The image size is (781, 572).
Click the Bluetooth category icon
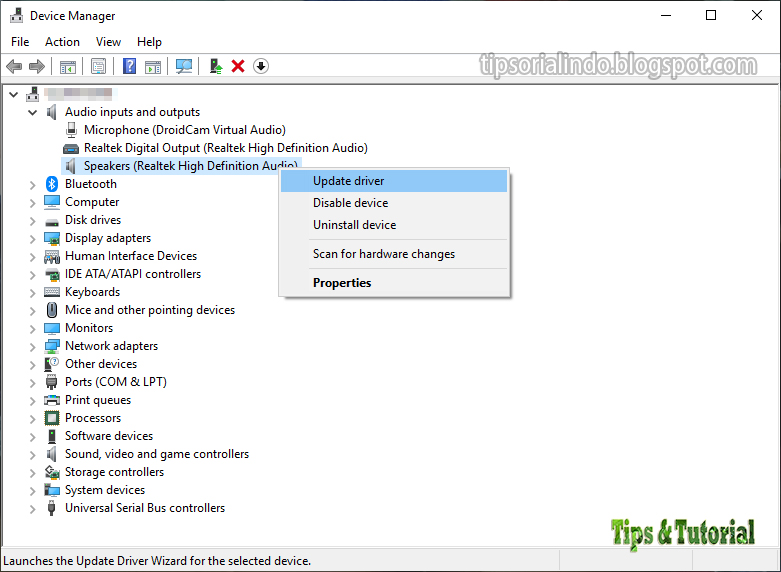52,184
